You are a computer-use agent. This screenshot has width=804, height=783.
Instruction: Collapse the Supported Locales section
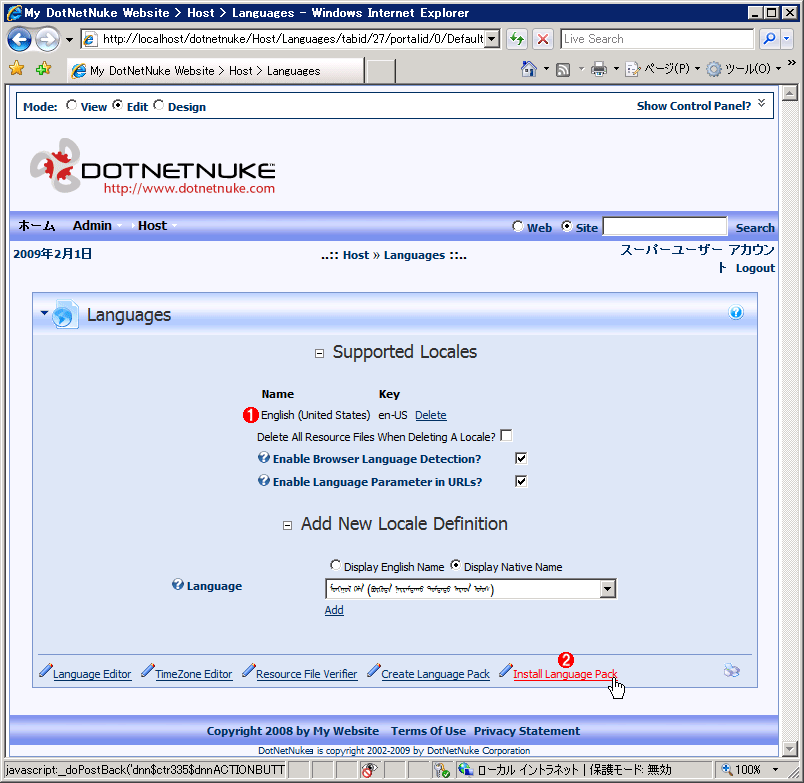pos(319,353)
